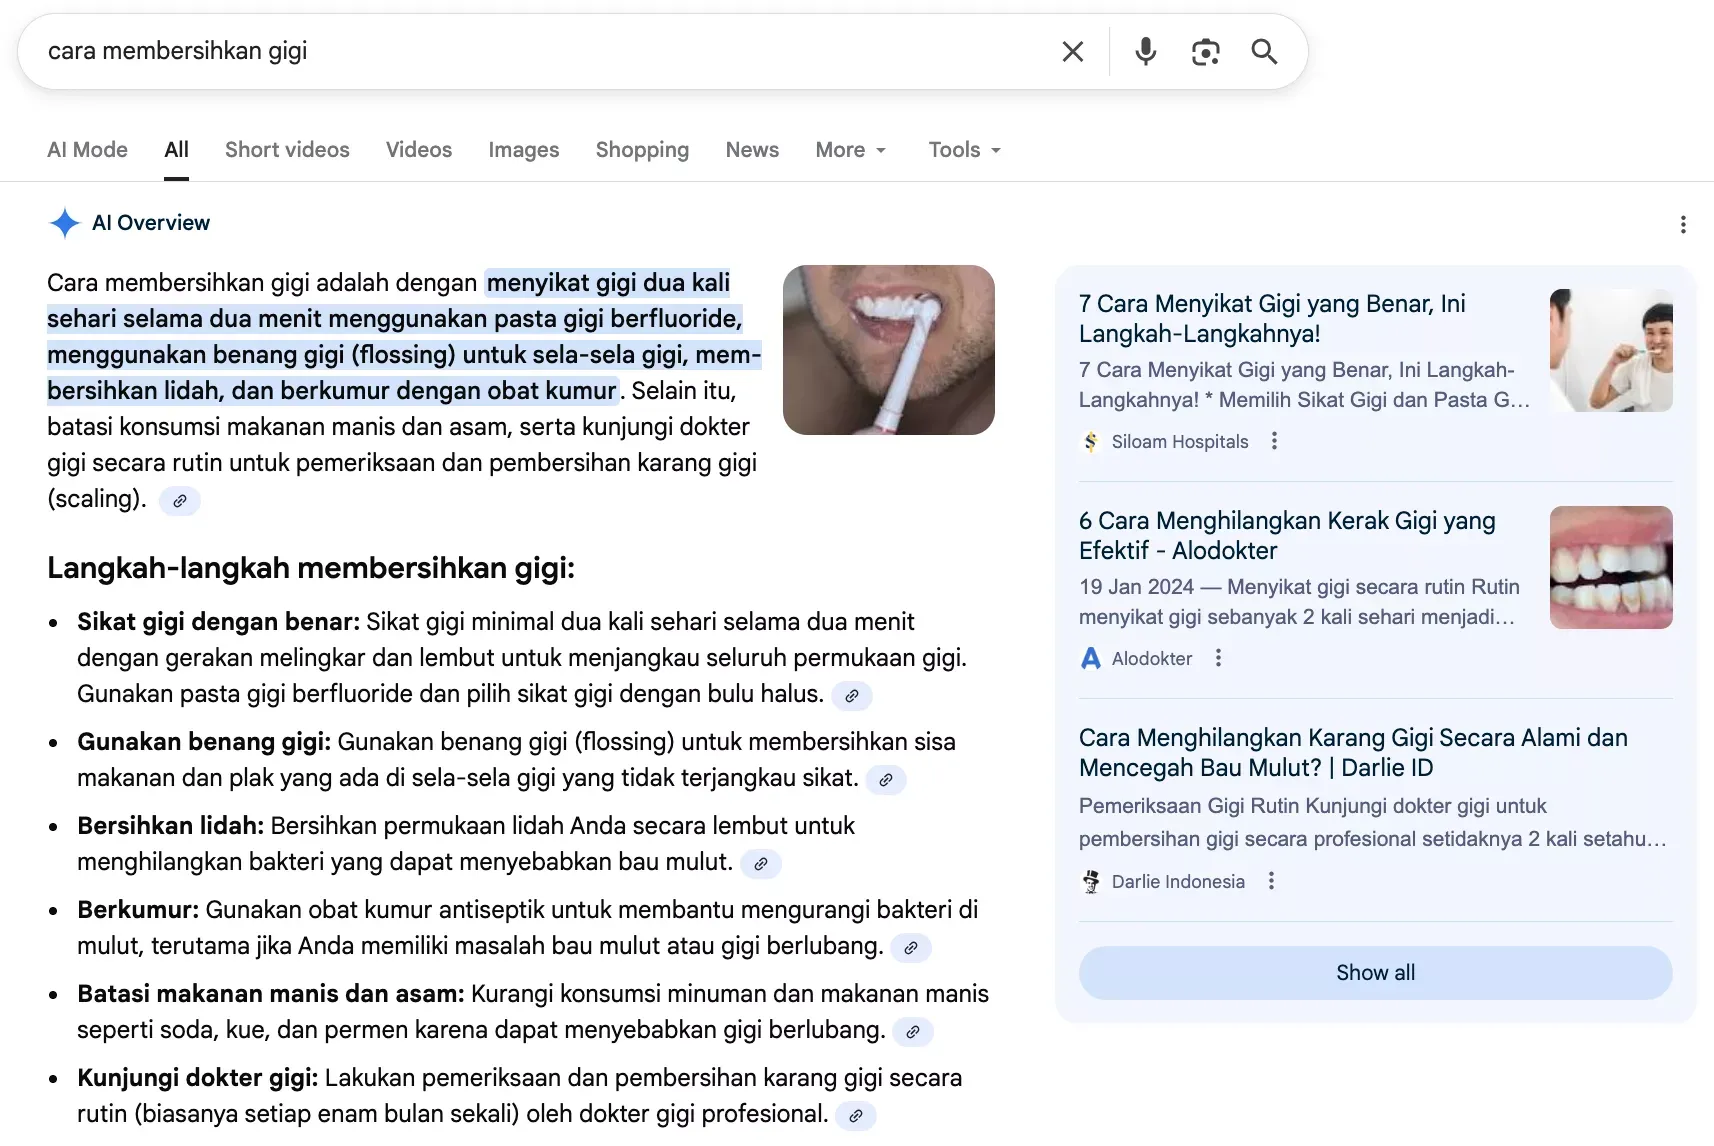The width and height of the screenshot is (1714, 1146).
Task: Submit search with magnifying glass icon
Action: (1265, 51)
